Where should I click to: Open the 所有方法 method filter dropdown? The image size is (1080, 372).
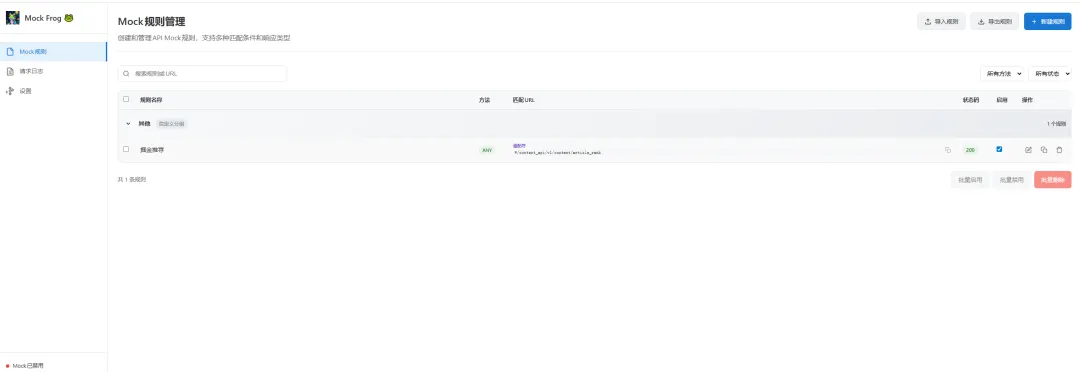click(1001, 73)
